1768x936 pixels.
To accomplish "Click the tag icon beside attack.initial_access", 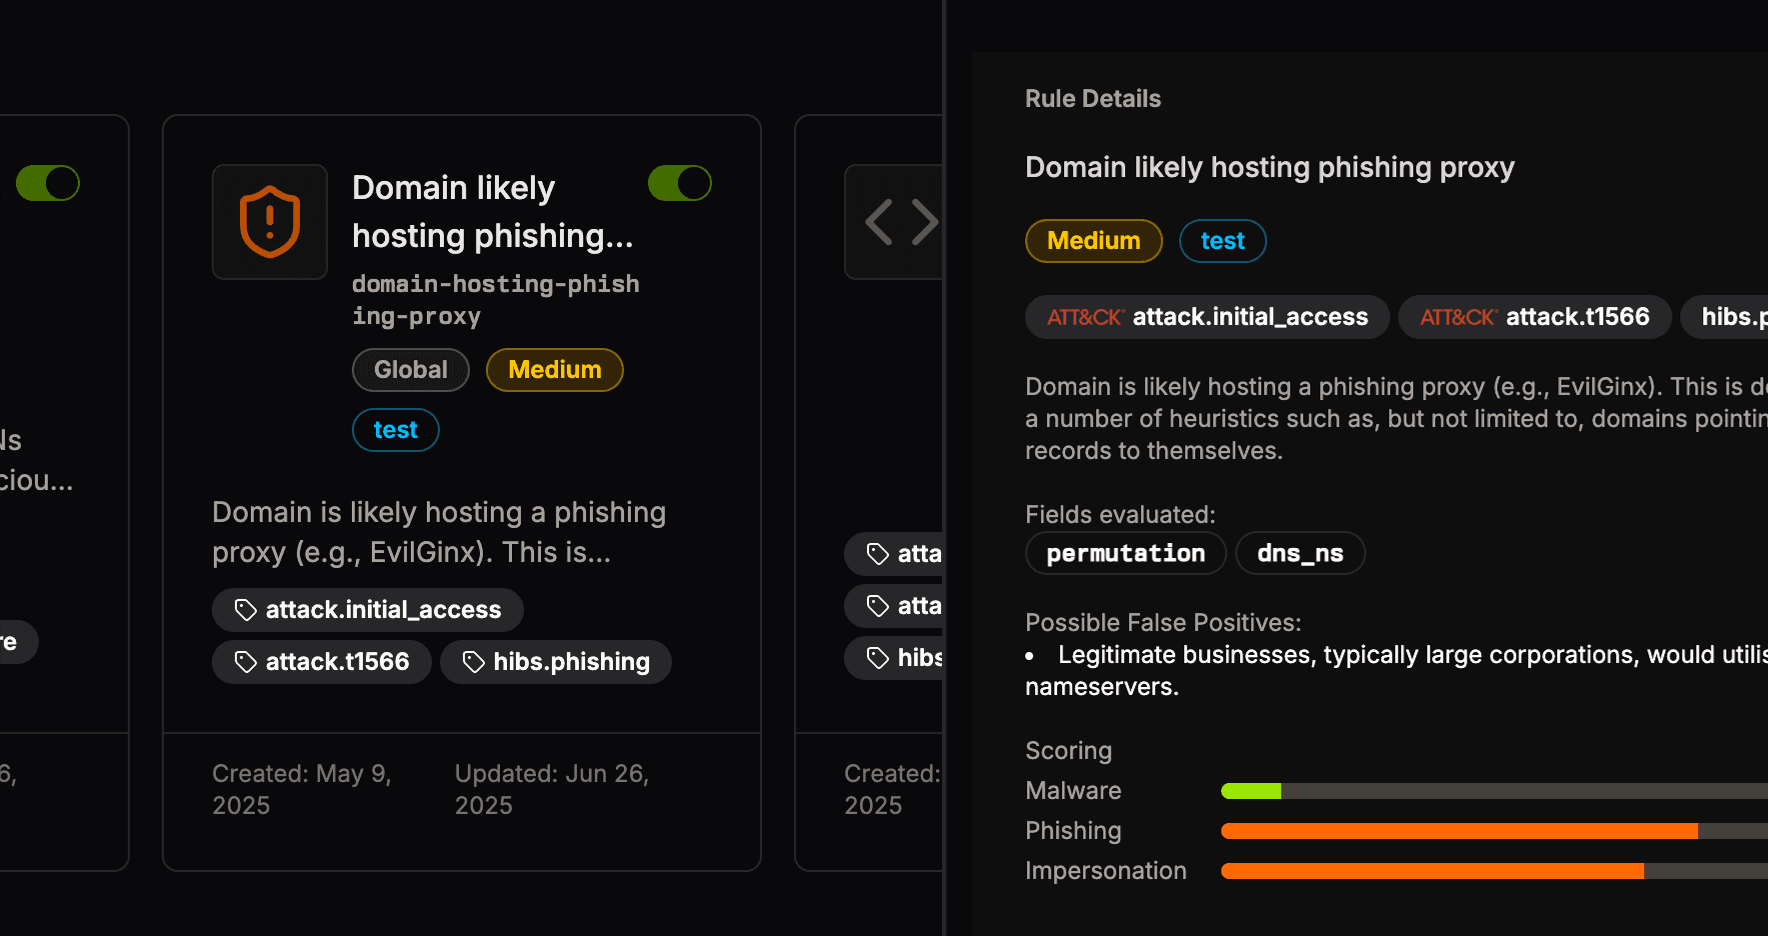I will [x=245, y=610].
